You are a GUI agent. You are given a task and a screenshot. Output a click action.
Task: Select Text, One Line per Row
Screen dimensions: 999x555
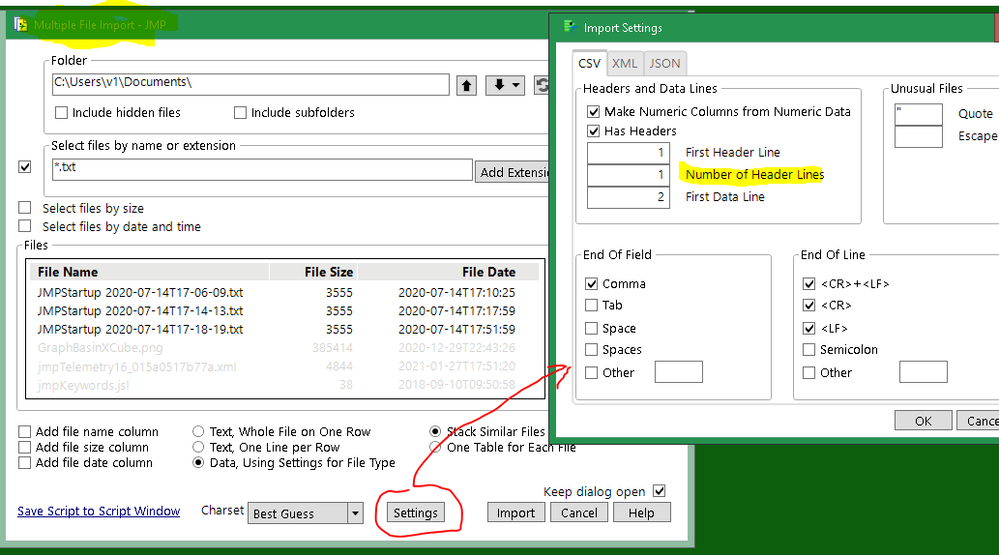198,447
